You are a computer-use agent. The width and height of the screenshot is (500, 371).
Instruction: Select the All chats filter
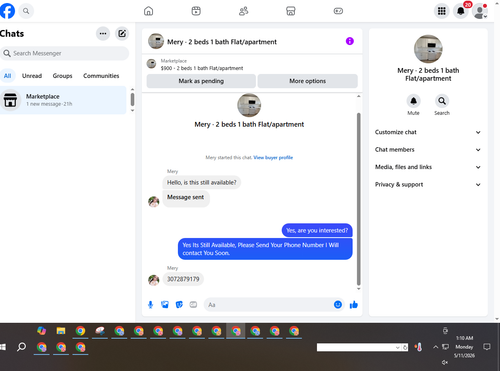[x=7, y=76]
